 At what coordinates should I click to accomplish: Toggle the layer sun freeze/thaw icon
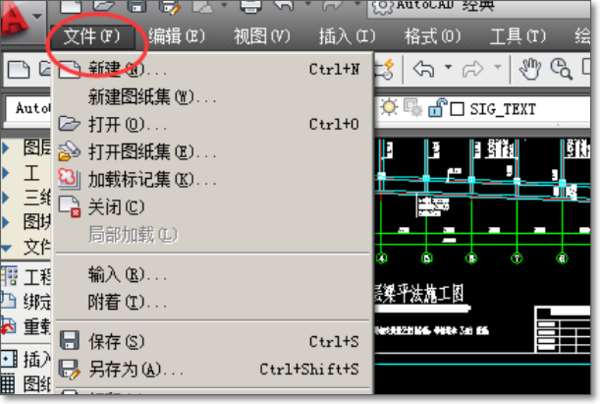tap(389, 108)
